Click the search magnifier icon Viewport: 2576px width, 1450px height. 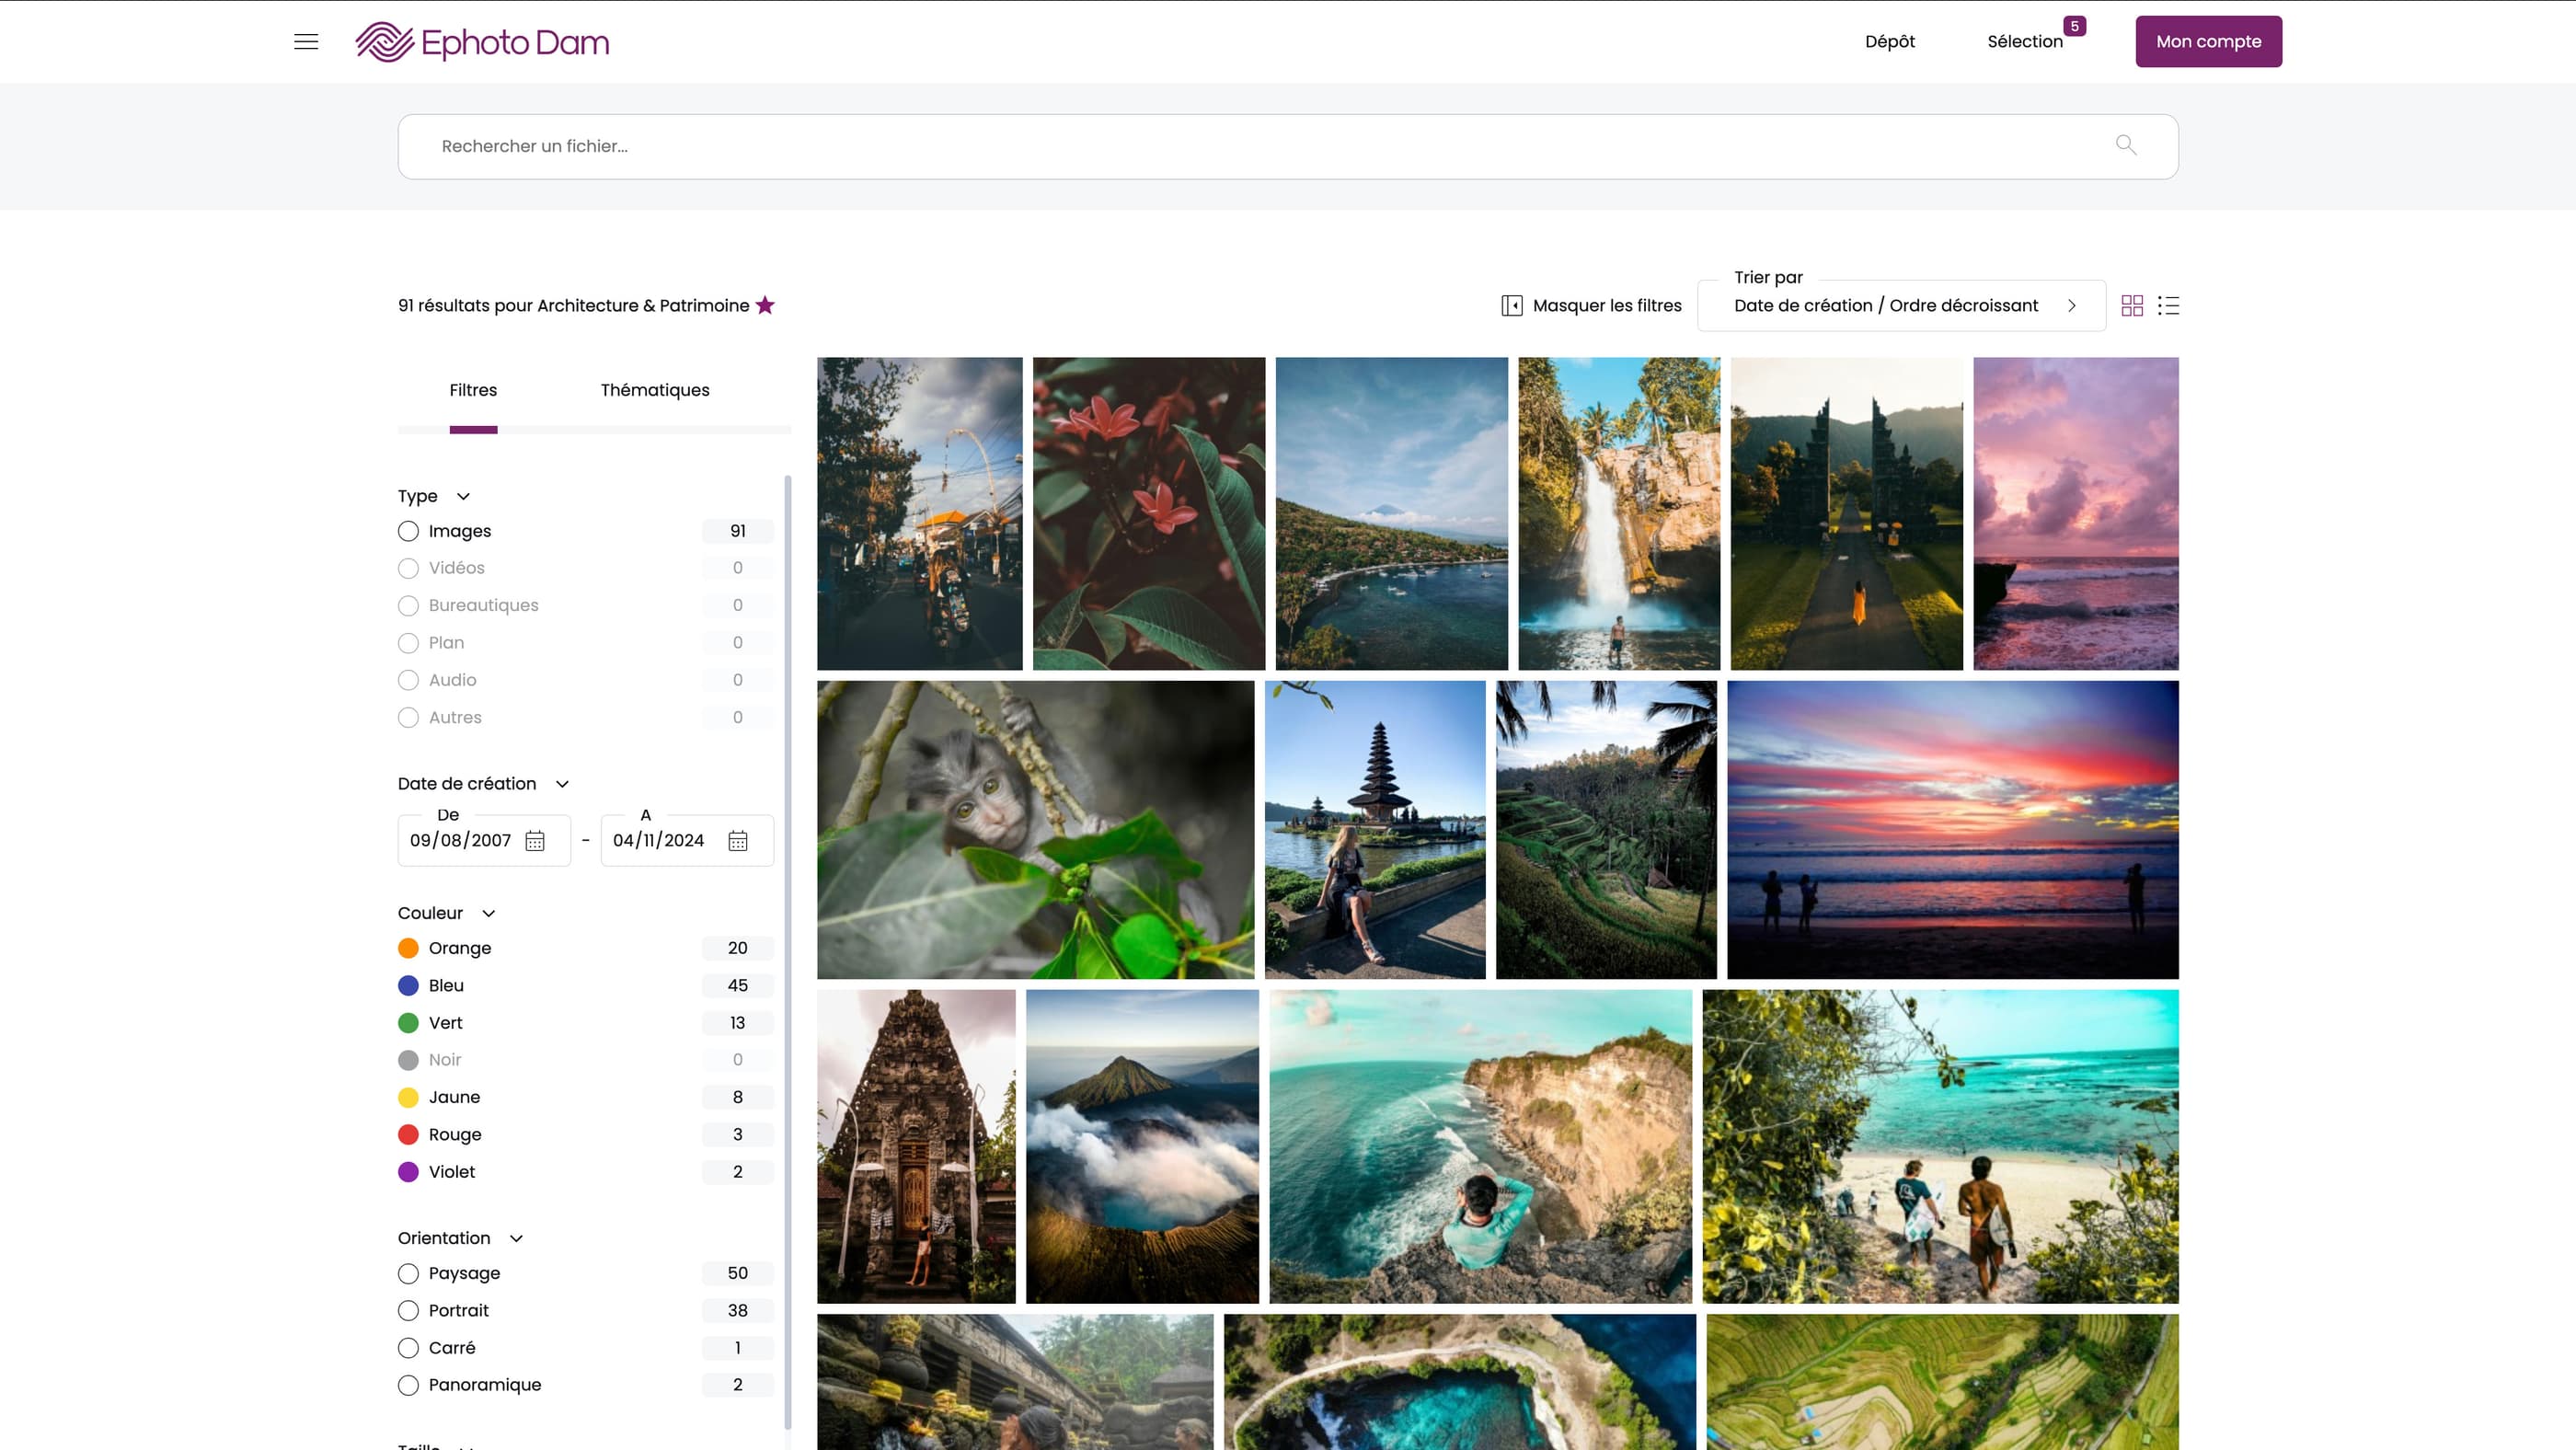click(x=2126, y=145)
